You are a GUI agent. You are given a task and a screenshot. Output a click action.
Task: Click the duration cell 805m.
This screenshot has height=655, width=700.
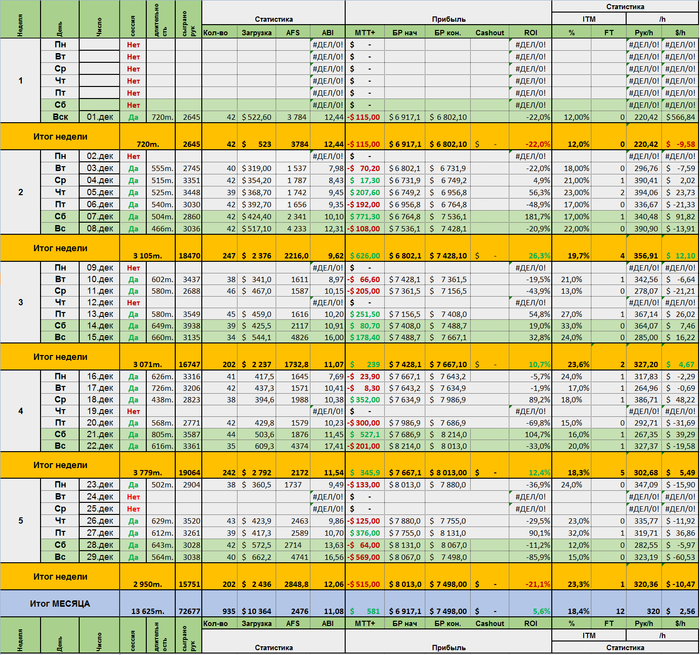pyautogui.click(x=161, y=434)
